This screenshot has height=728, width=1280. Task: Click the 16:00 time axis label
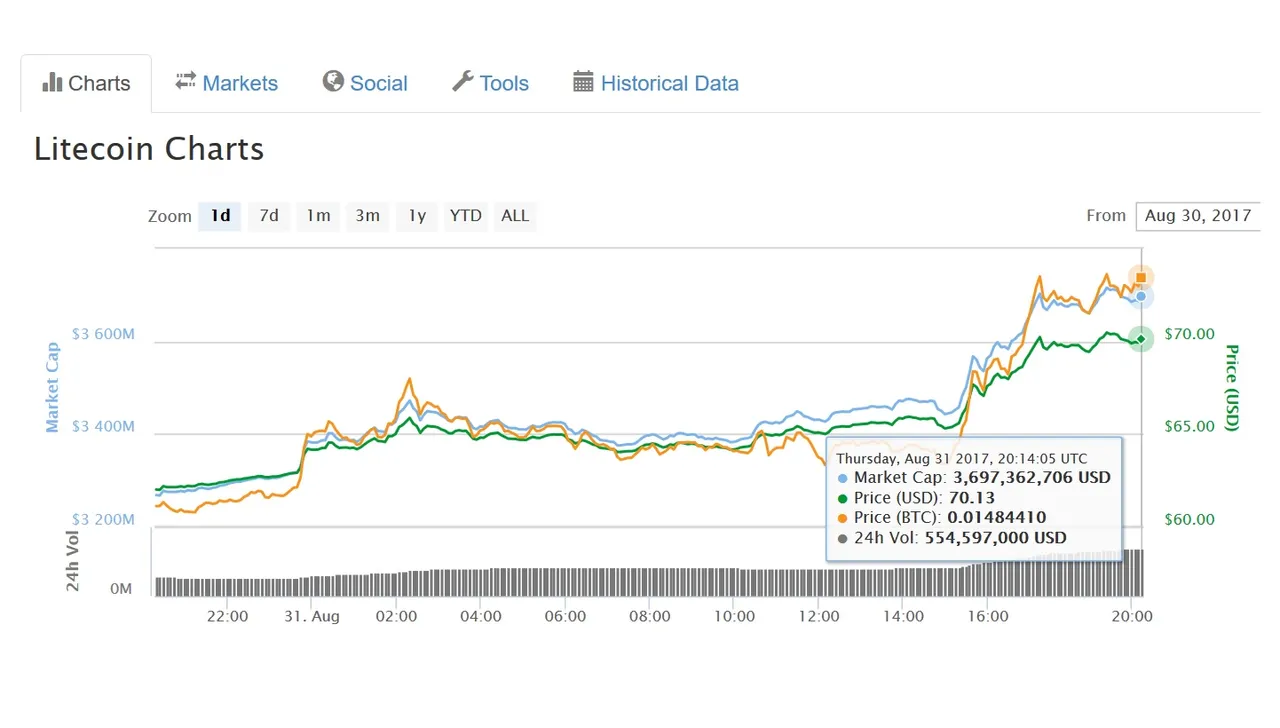click(x=988, y=616)
